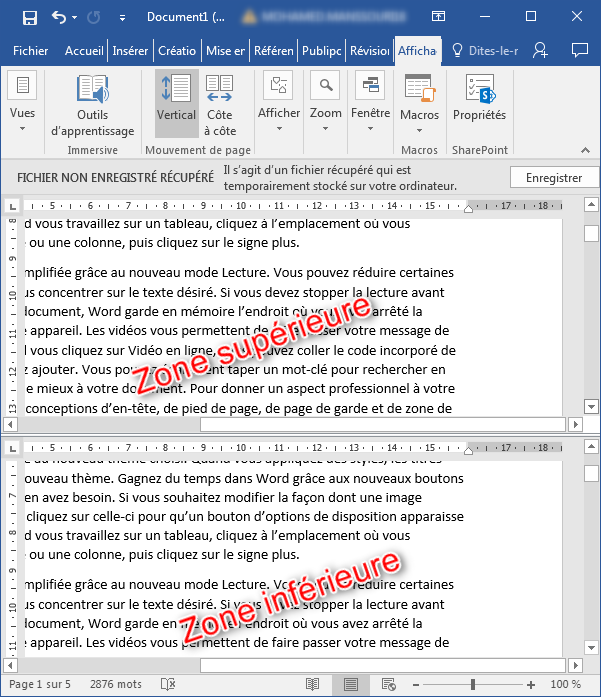Click the proofing errors book icon
The height and width of the screenshot is (697, 601).
pos(168,684)
